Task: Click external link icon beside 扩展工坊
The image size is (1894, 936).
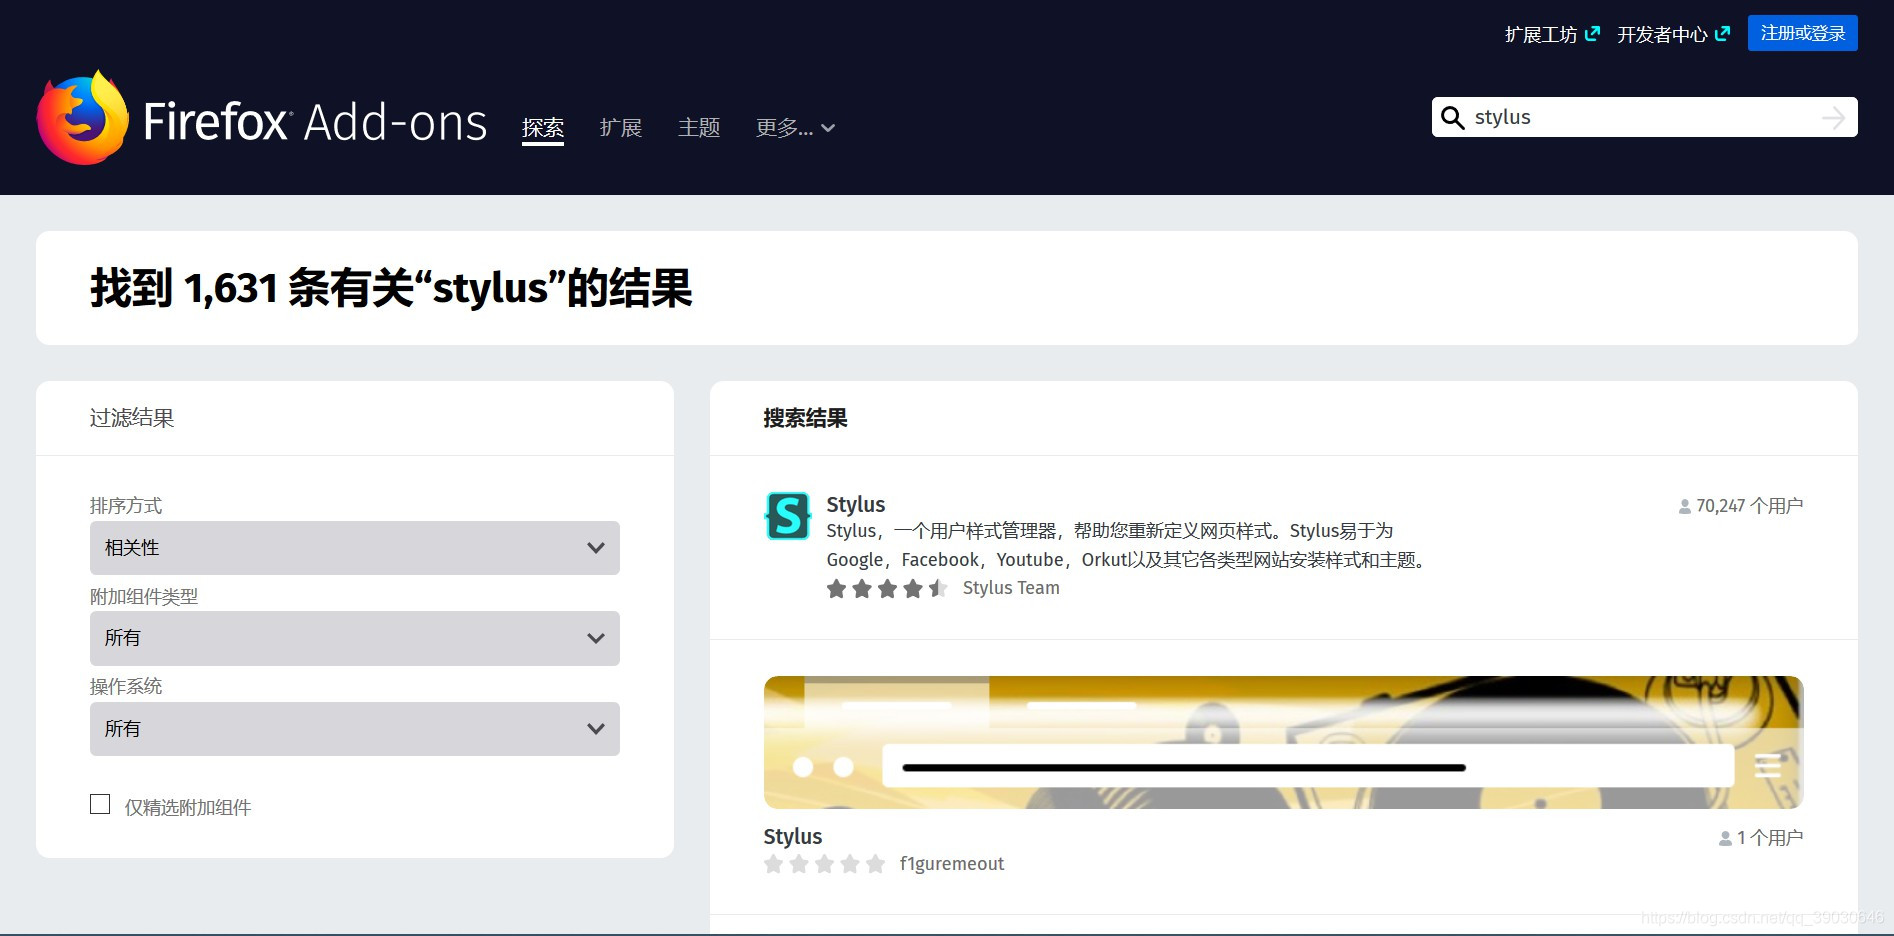Action: pos(1592,34)
